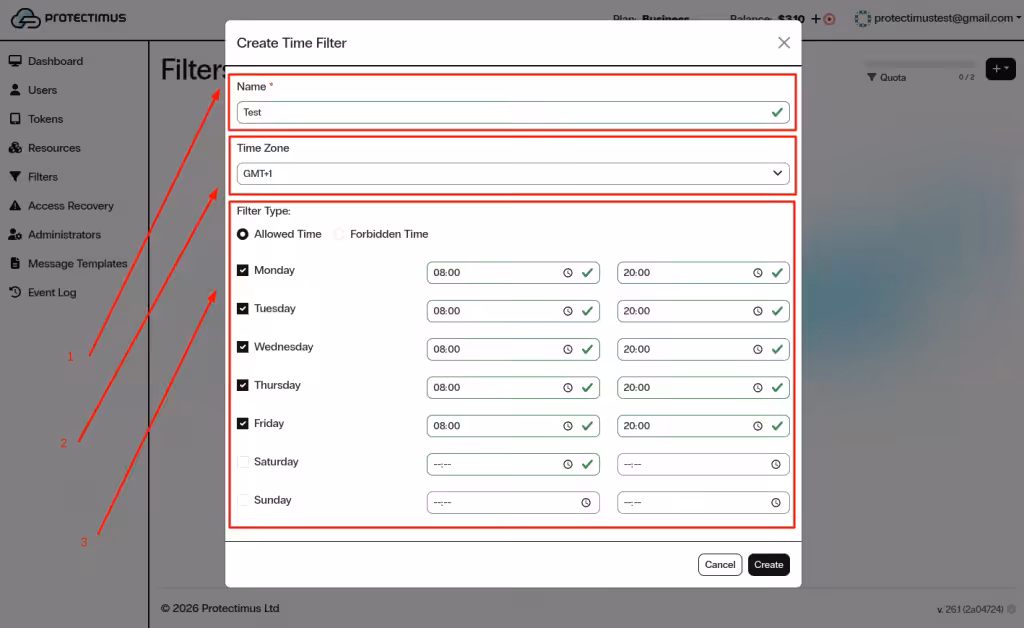
Task: Open Resources section in sidebar
Action: coord(54,148)
